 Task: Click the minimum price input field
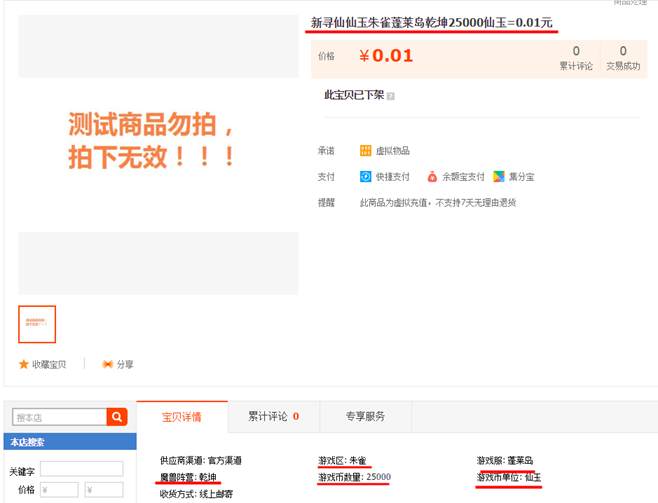(59, 490)
